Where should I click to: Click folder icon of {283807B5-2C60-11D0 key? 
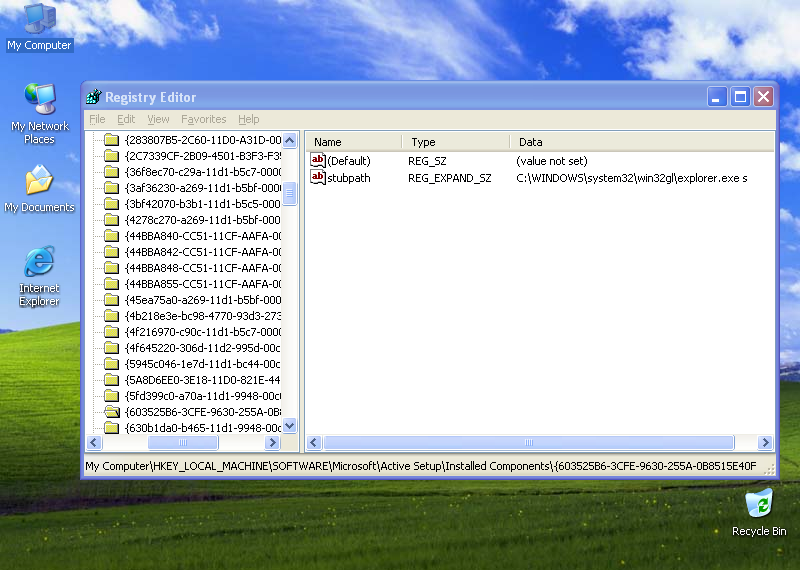pyautogui.click(x=111, y=140)
